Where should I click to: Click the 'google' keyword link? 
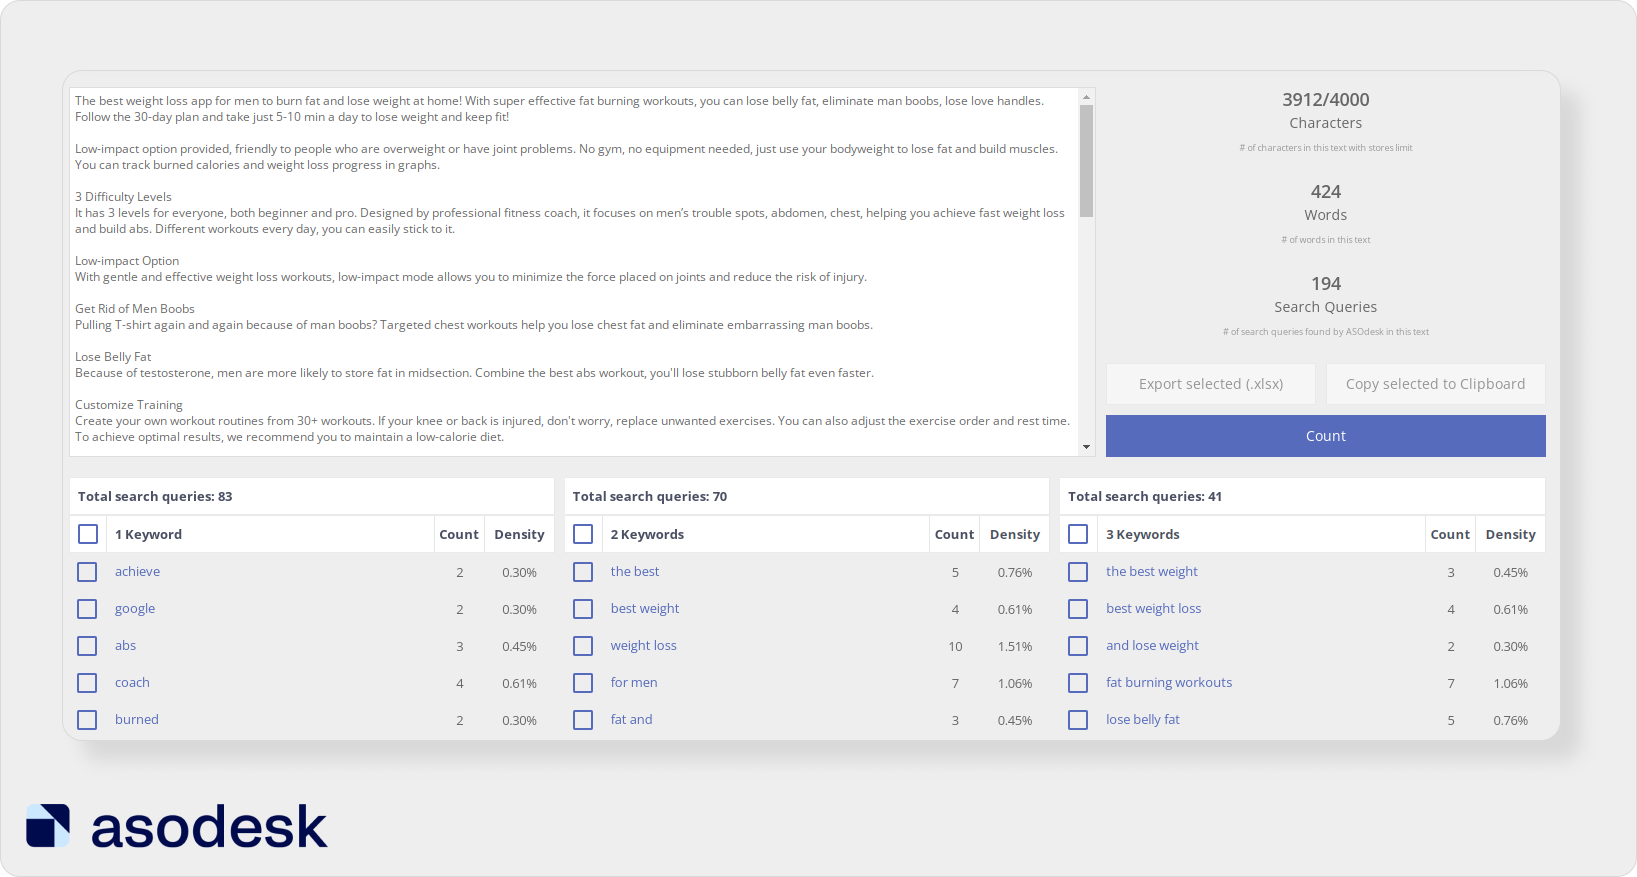(x=135, y=609)
